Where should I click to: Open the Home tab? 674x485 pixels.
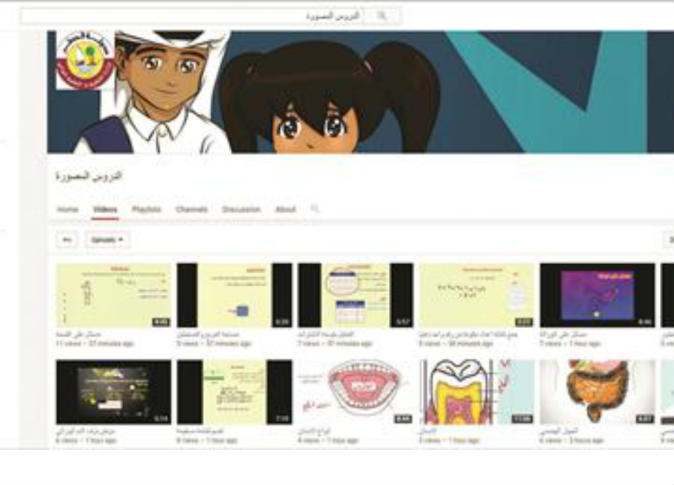68,210
